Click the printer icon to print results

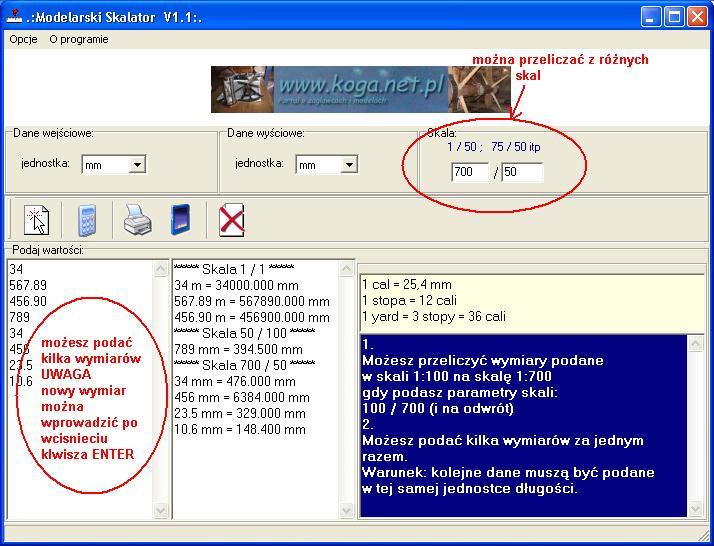[x=137, y=219]
